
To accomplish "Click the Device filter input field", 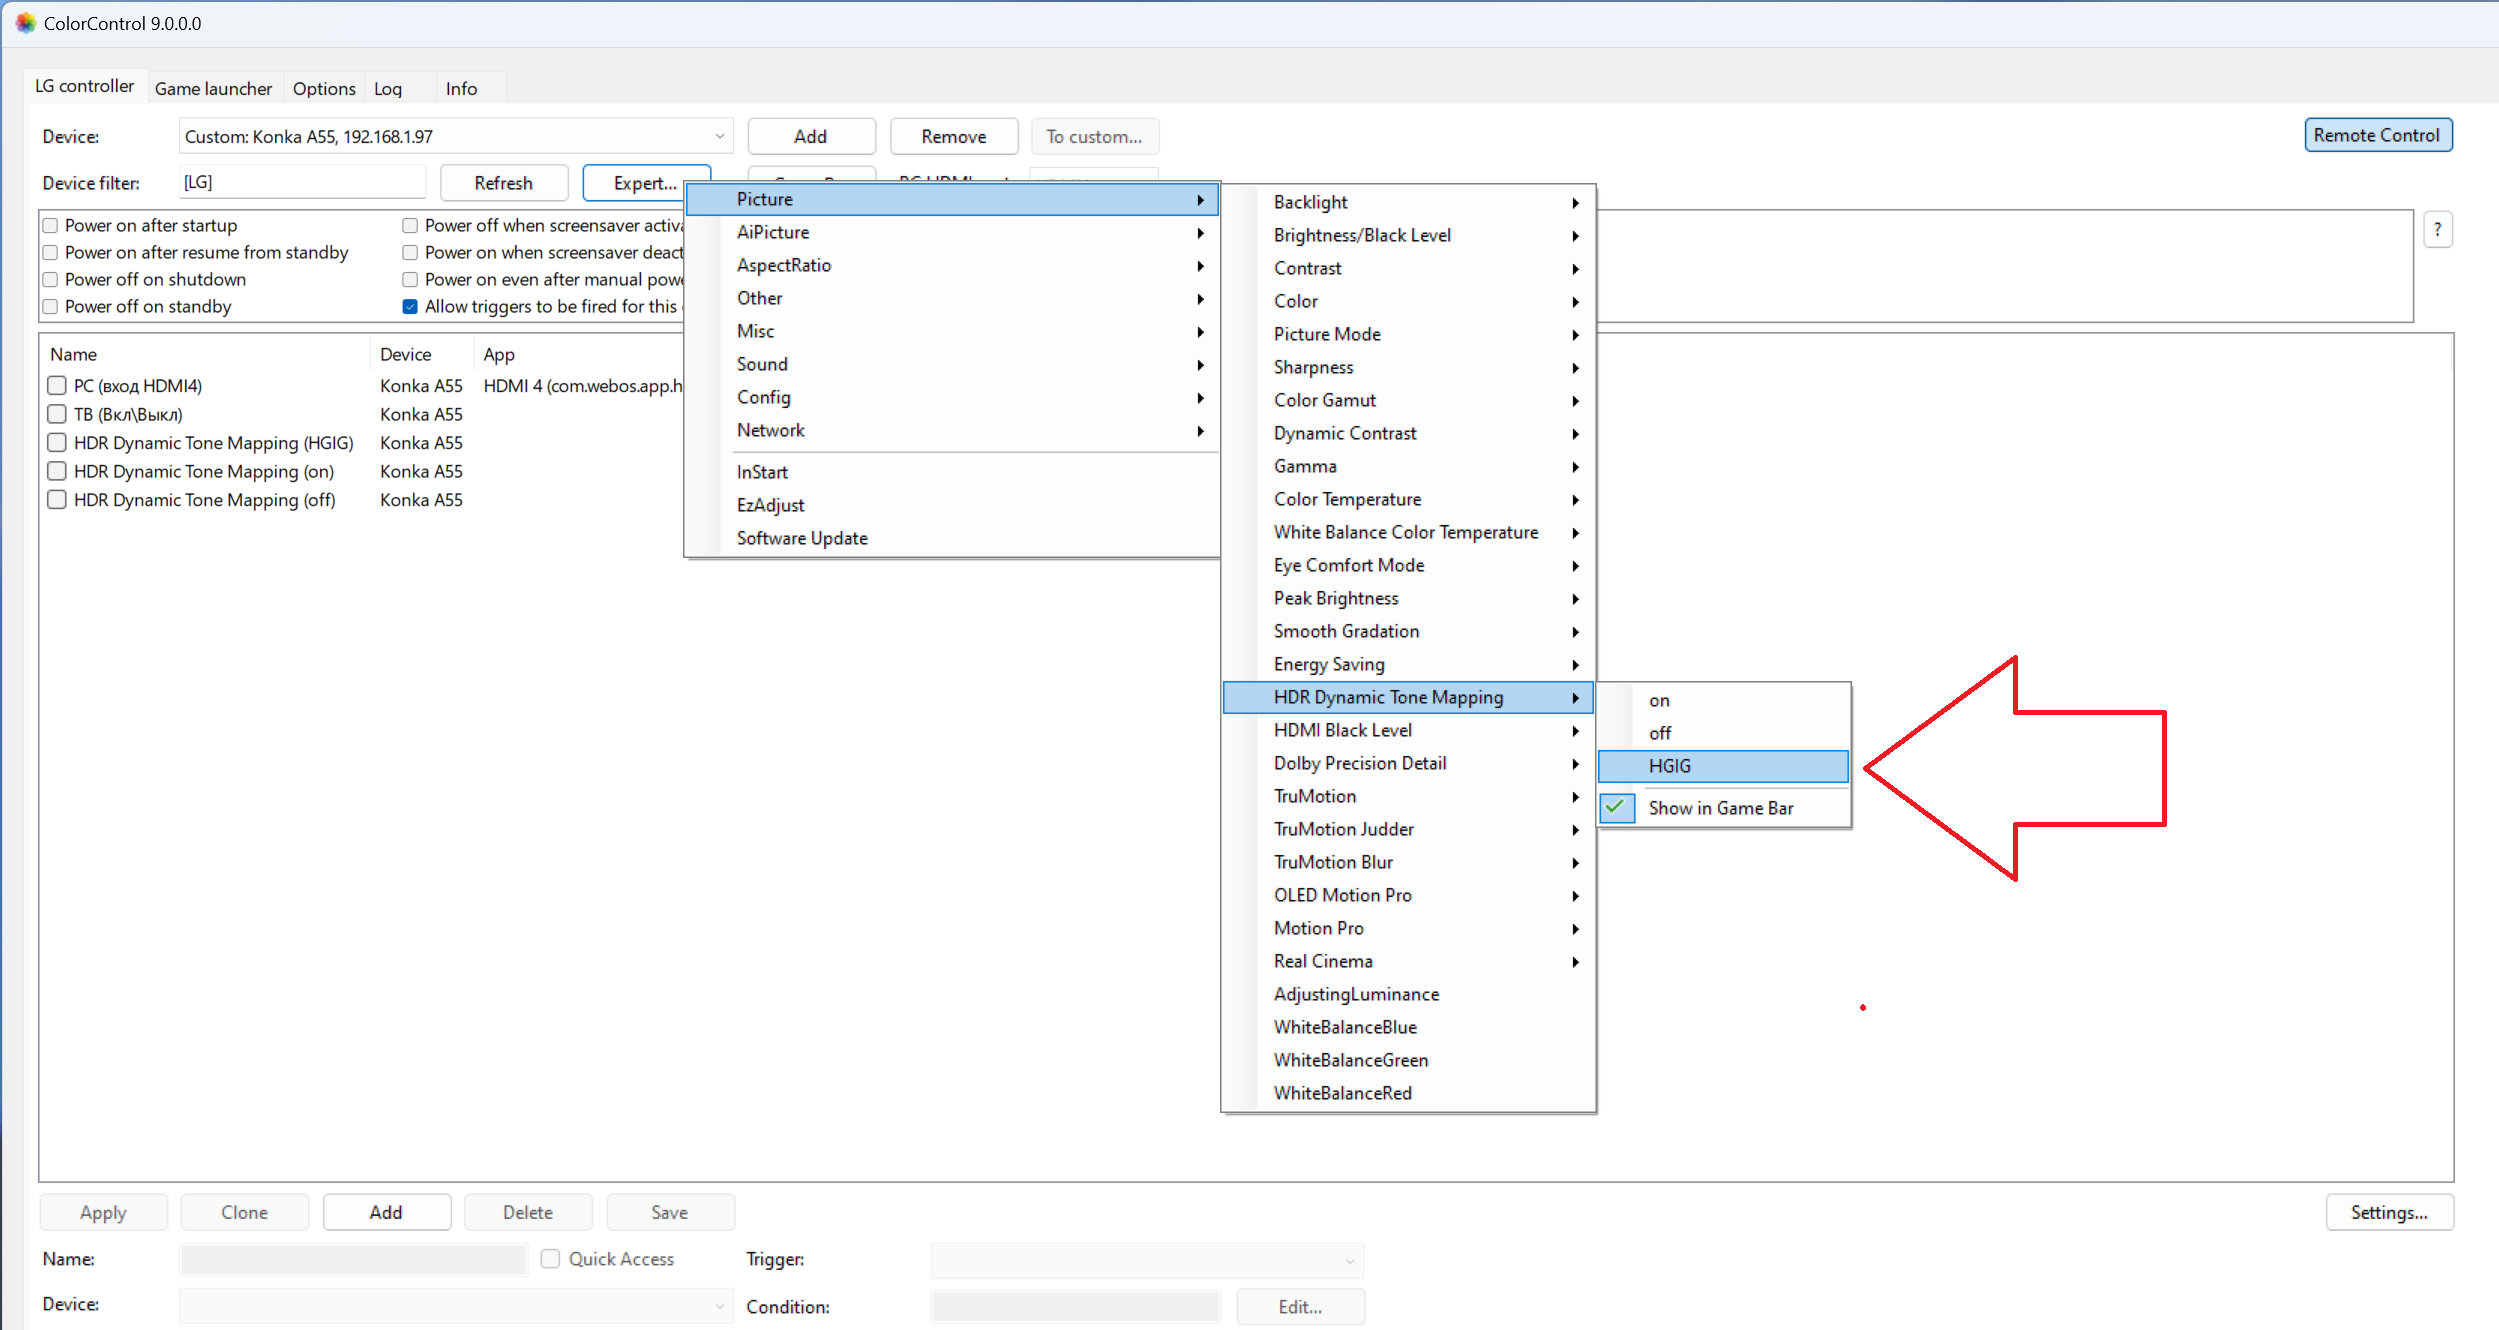I will pyautogui.click(x=302, y=183).
